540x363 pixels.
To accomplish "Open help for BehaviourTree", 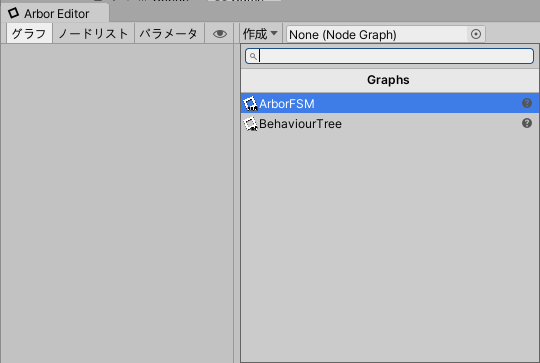I will (527, 123).
